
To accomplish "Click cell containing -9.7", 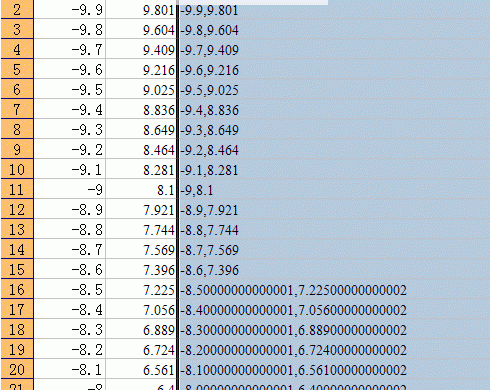I will 70,49.
